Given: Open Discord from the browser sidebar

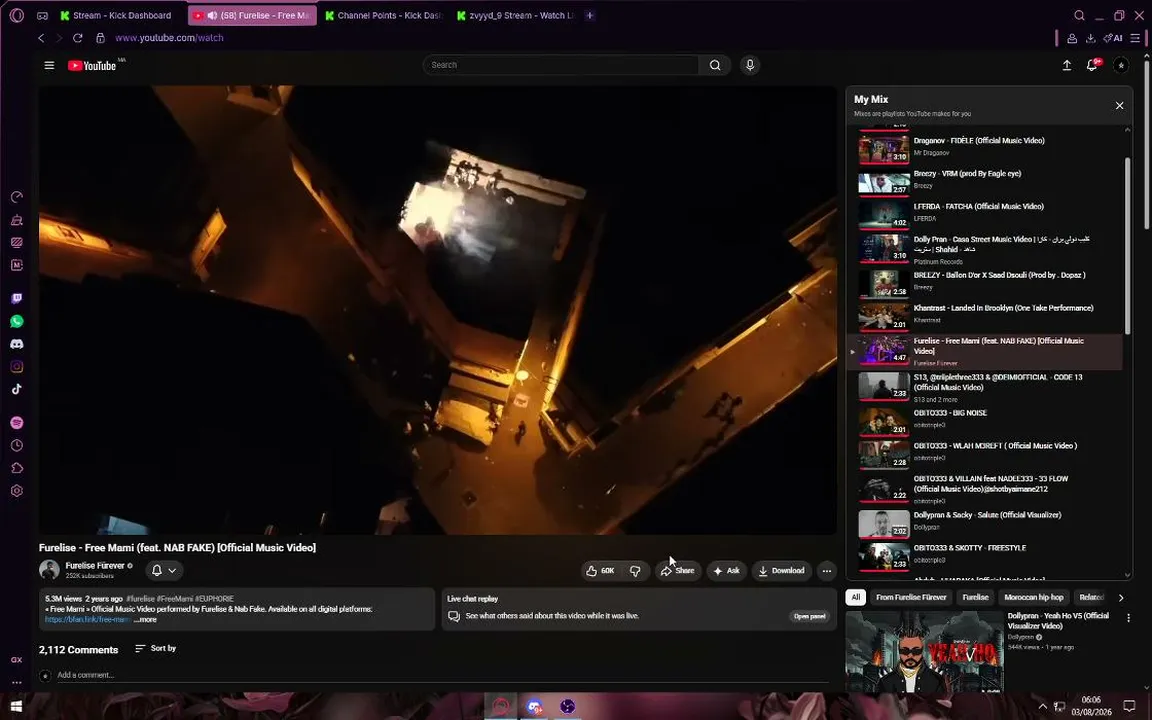Looking at the screenshot, I should pyautogui.click(x=17, y=344).
